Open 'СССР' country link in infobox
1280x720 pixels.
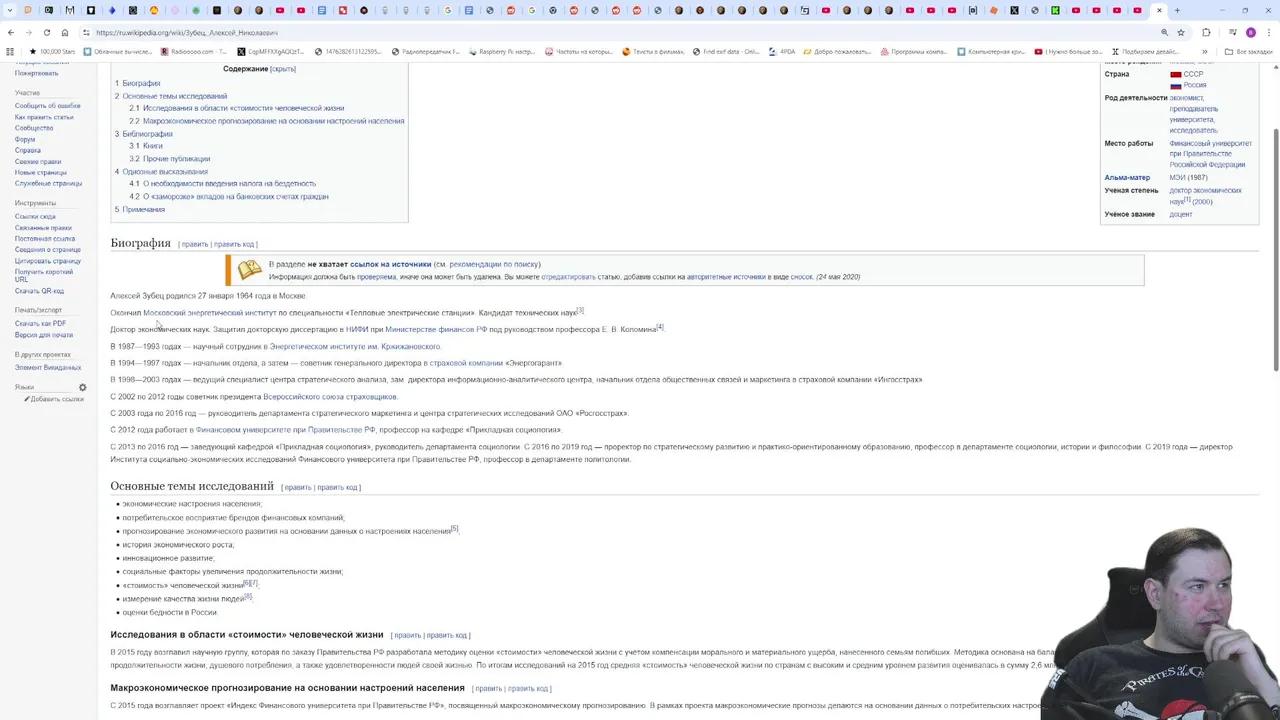pos(1193,74)
